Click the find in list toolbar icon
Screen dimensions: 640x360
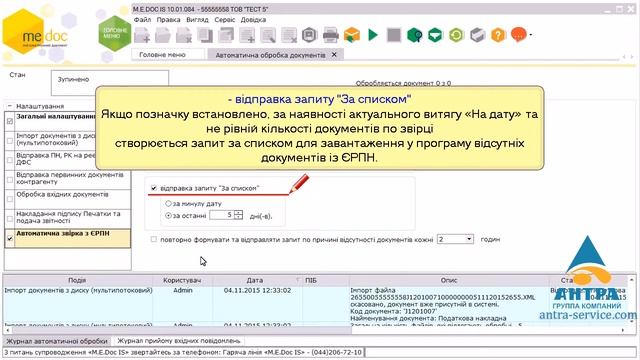(x=268, y=35)
